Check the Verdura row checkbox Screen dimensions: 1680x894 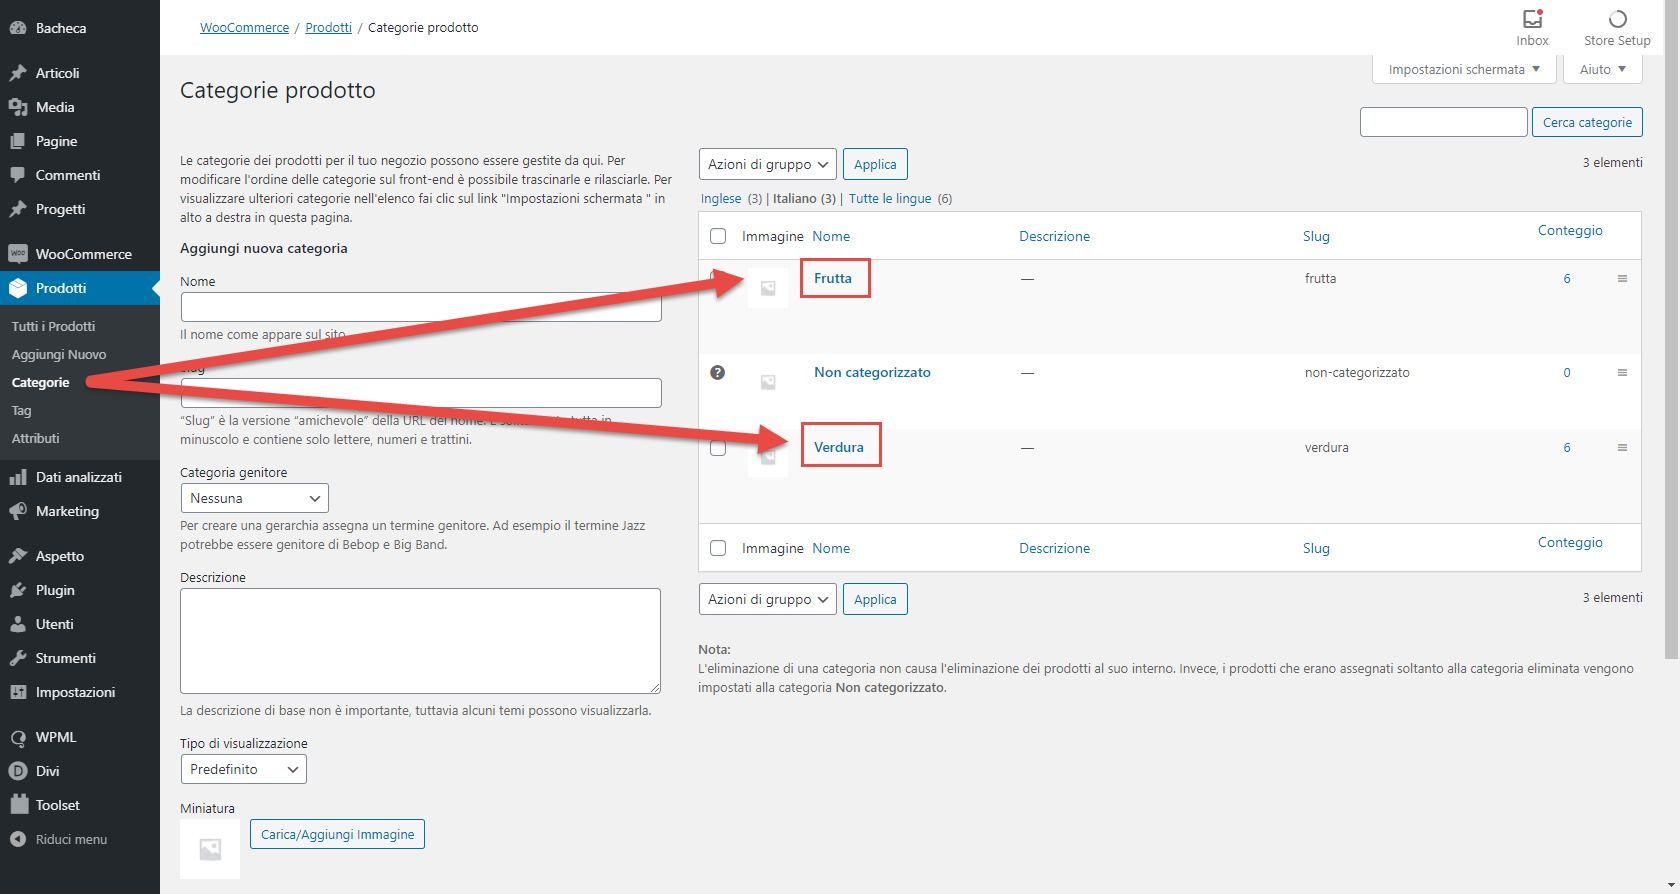718,448
